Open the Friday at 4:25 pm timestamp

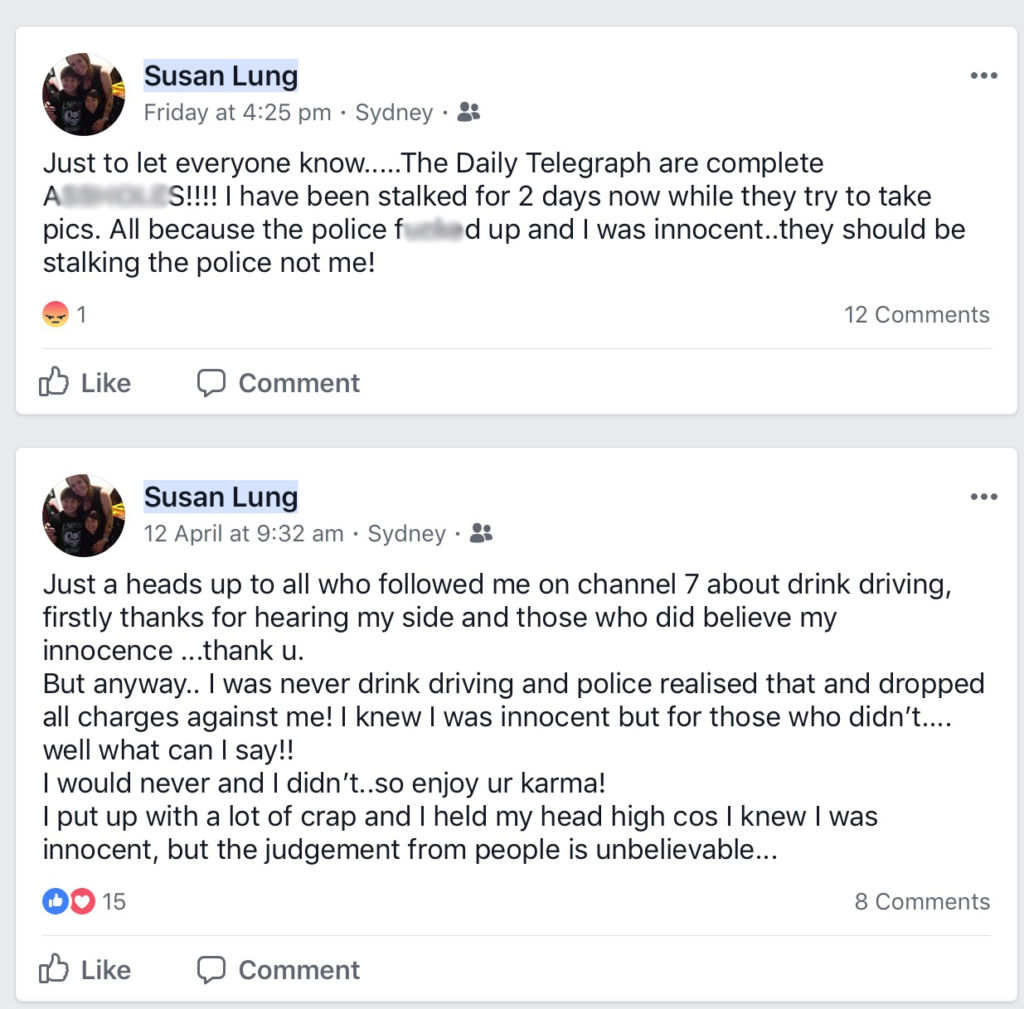coord(237,113)
